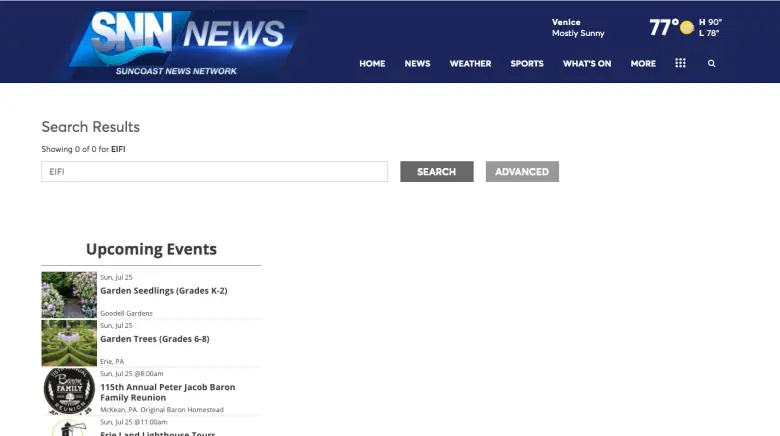Viewport: 780px width, 436px height.
Task: Click the SEARCH button
Action: (437, 171)
